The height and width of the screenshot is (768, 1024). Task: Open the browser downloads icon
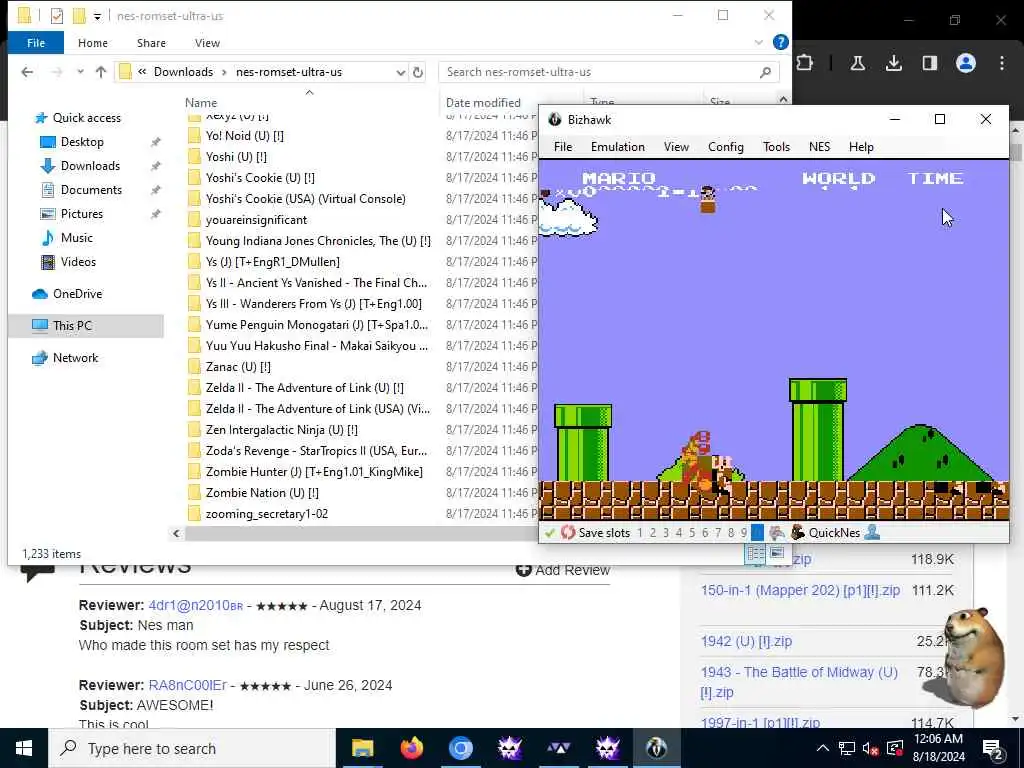coord(893,63)
